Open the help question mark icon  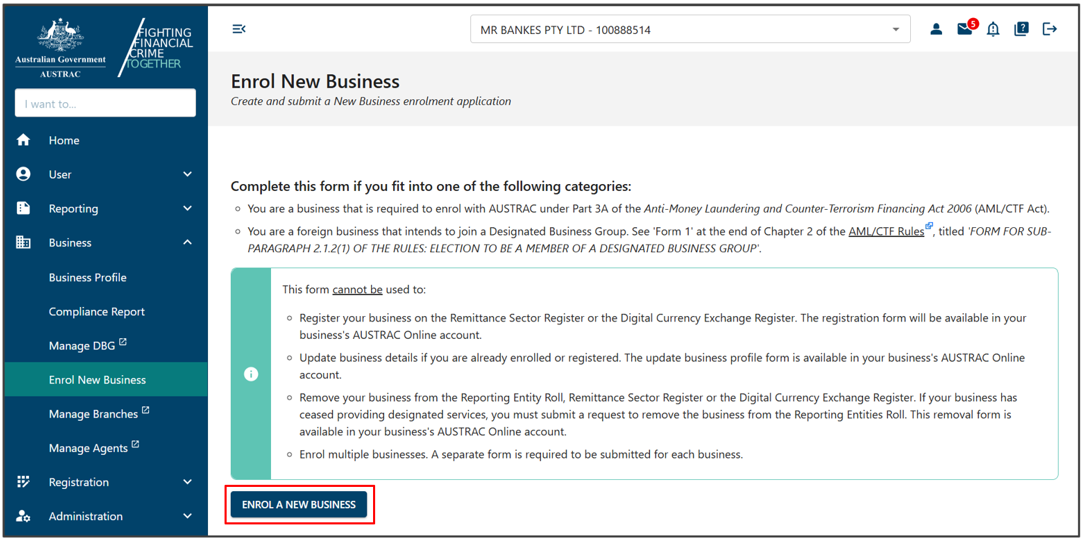click(x=1022, y=29)
